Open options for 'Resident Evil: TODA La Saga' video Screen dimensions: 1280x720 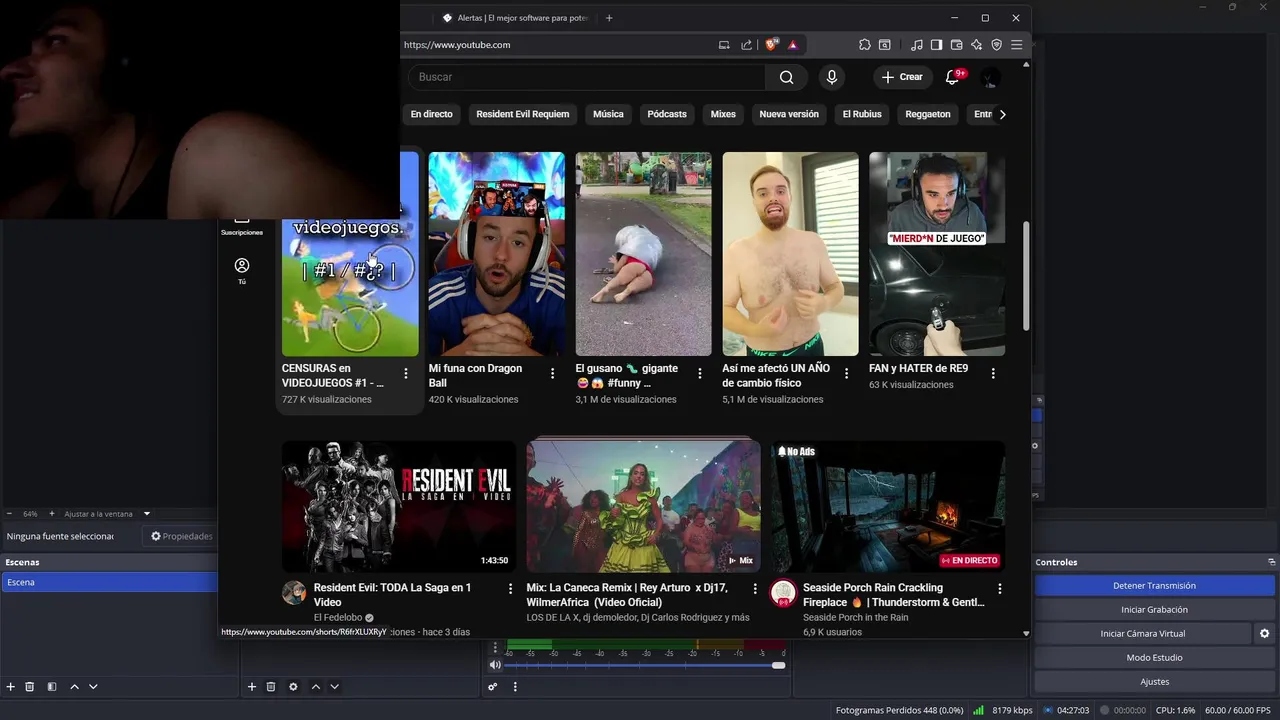(510, 589)
